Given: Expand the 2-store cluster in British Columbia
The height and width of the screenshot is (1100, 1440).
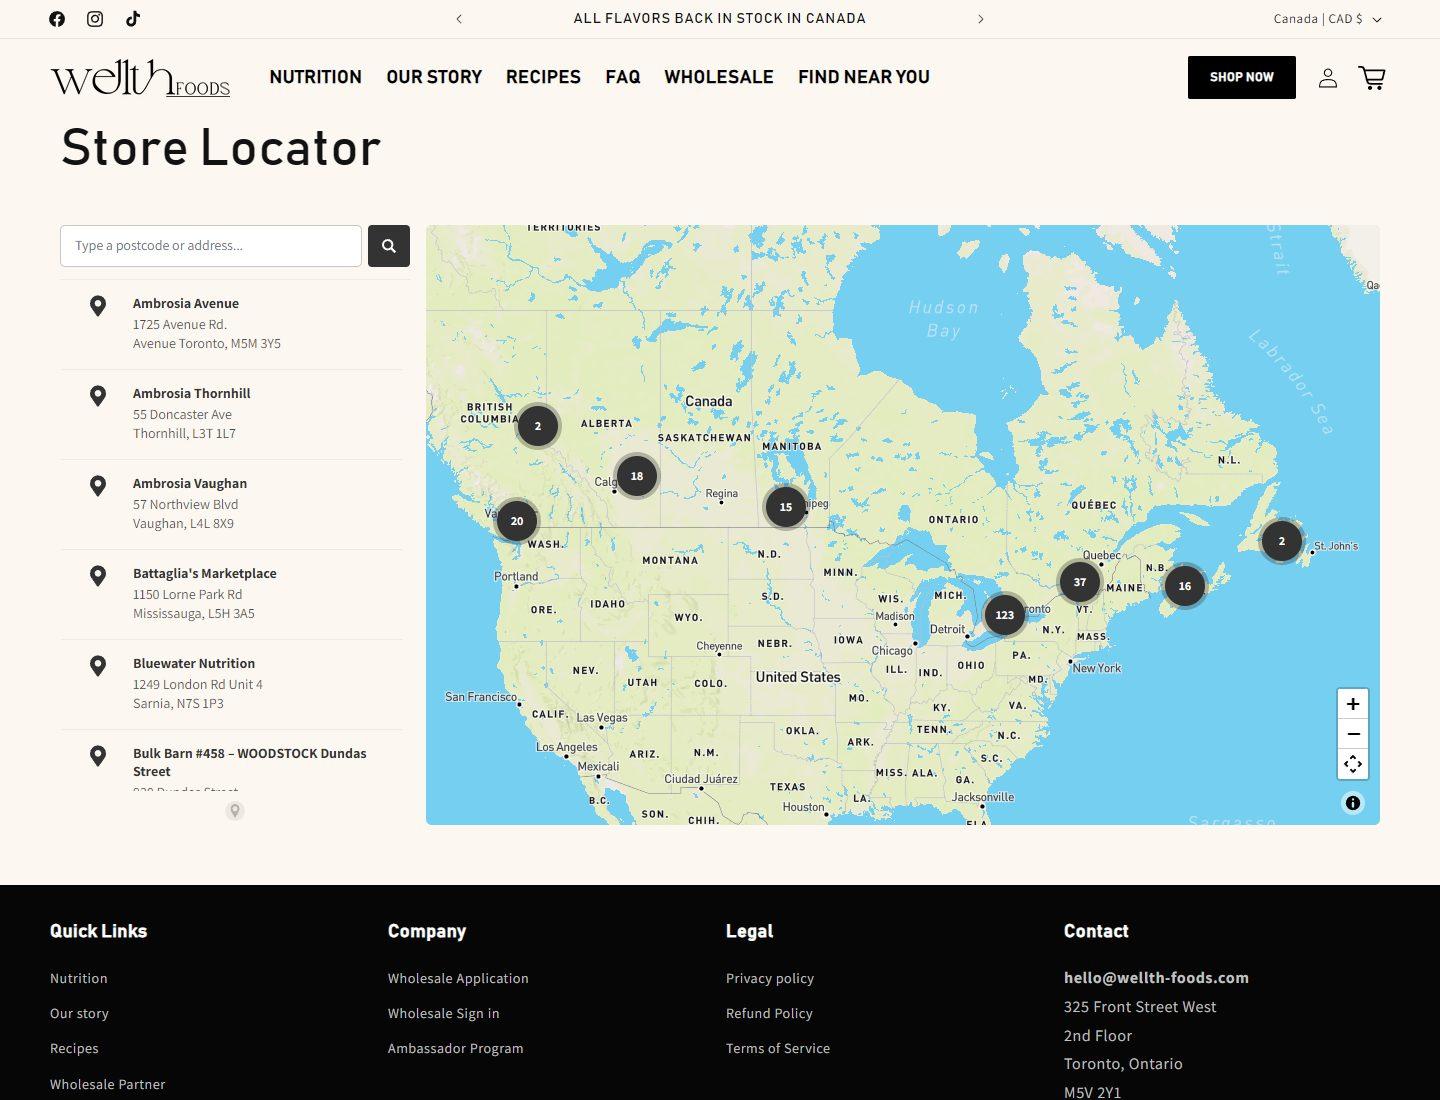Looking at the screenshot, I should coord(538,426).
